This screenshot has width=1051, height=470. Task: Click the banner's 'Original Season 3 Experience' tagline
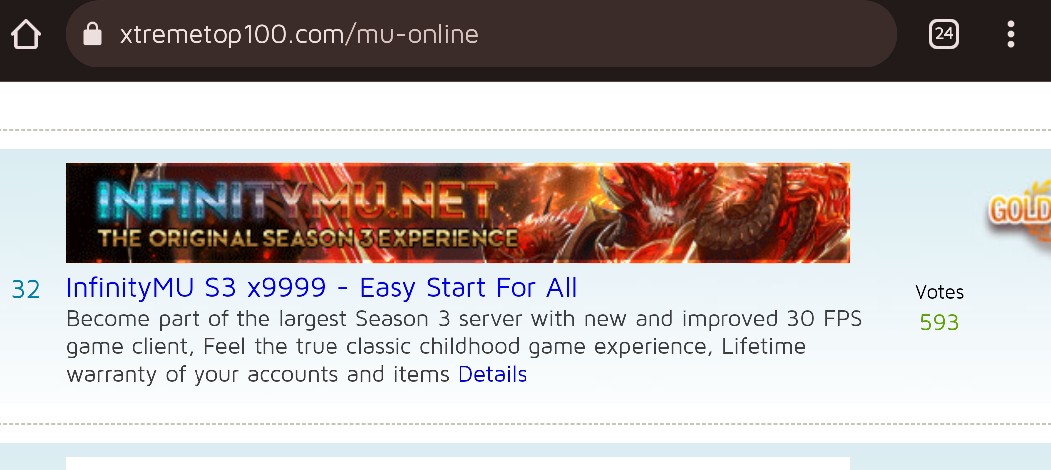pyautogui.click(x=307, y=238)
